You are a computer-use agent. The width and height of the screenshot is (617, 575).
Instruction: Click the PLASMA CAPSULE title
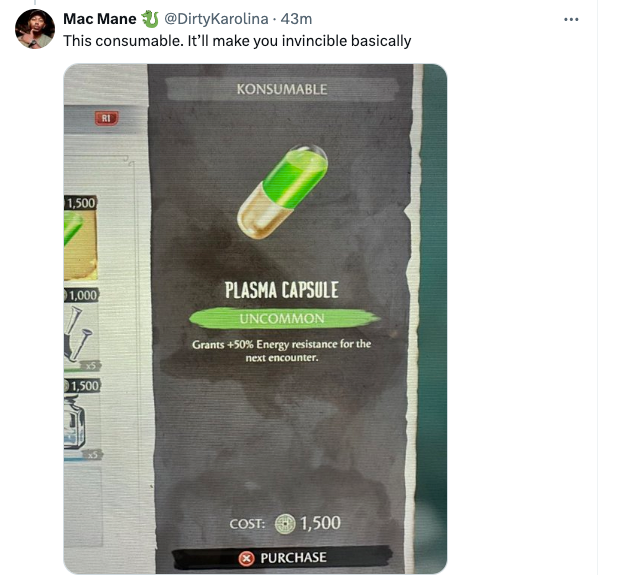pyautogui.click(x=282, y=290)
